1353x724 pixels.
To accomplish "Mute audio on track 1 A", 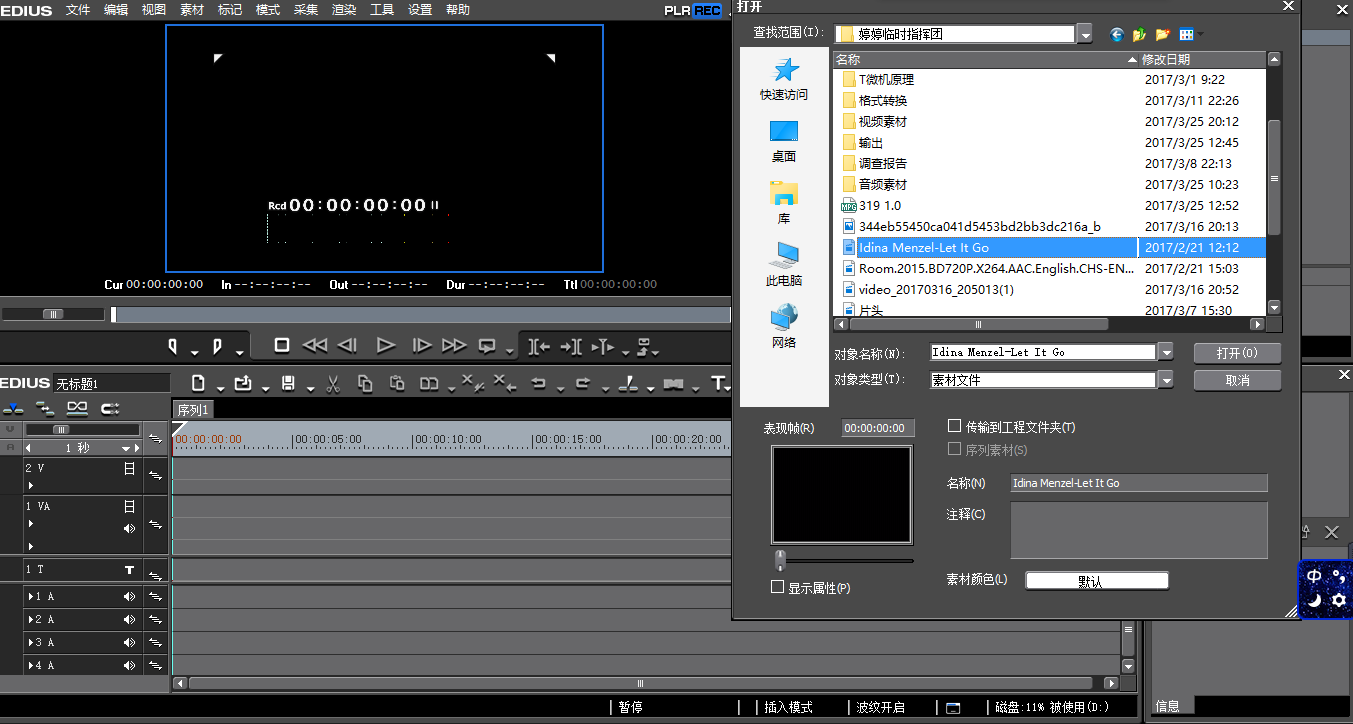I will pyautogui.click(x=129, y=596).
